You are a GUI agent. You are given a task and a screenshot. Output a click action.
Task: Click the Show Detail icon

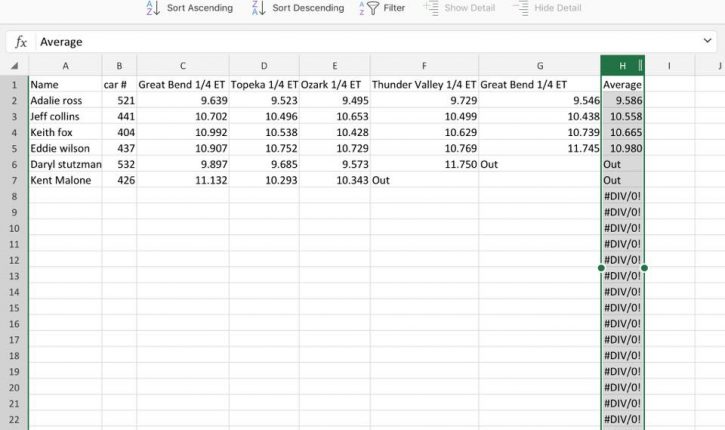tap(431, 8)
